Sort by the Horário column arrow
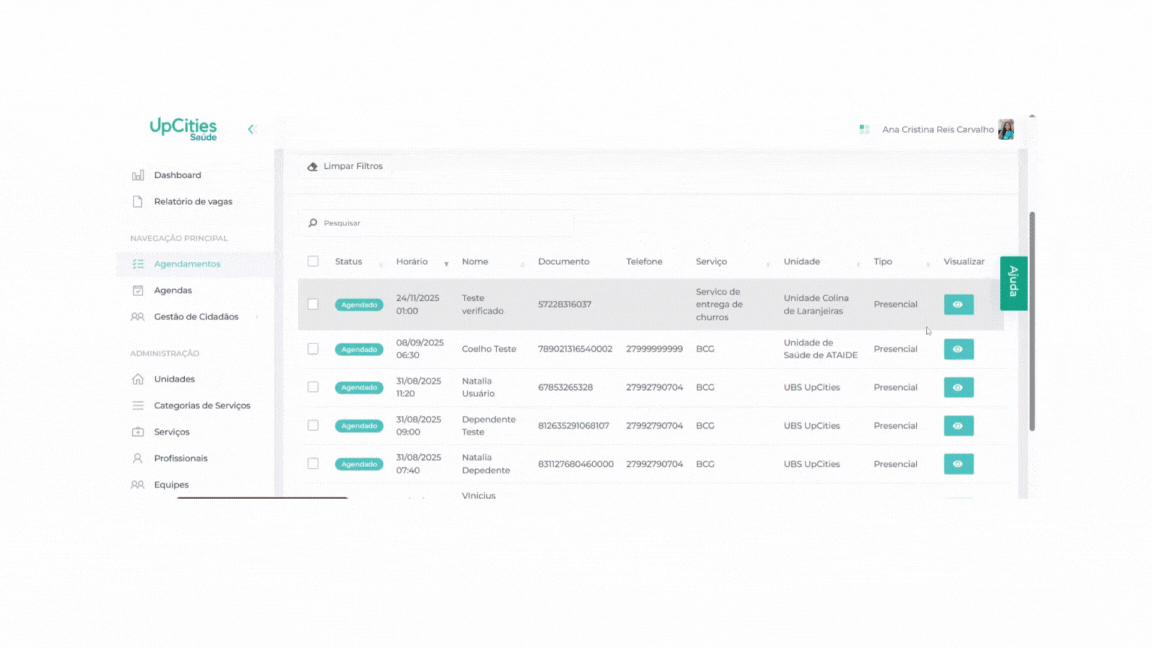Screen dimensions: 1152x648 click(446, 264)
